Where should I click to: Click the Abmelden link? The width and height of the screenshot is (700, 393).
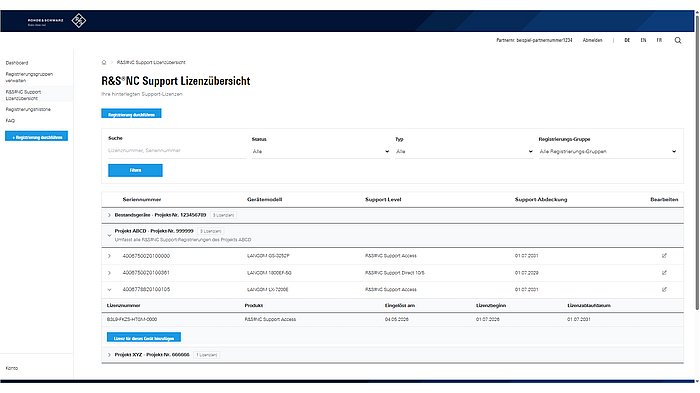pyautogui.click(x=592, y=40)
